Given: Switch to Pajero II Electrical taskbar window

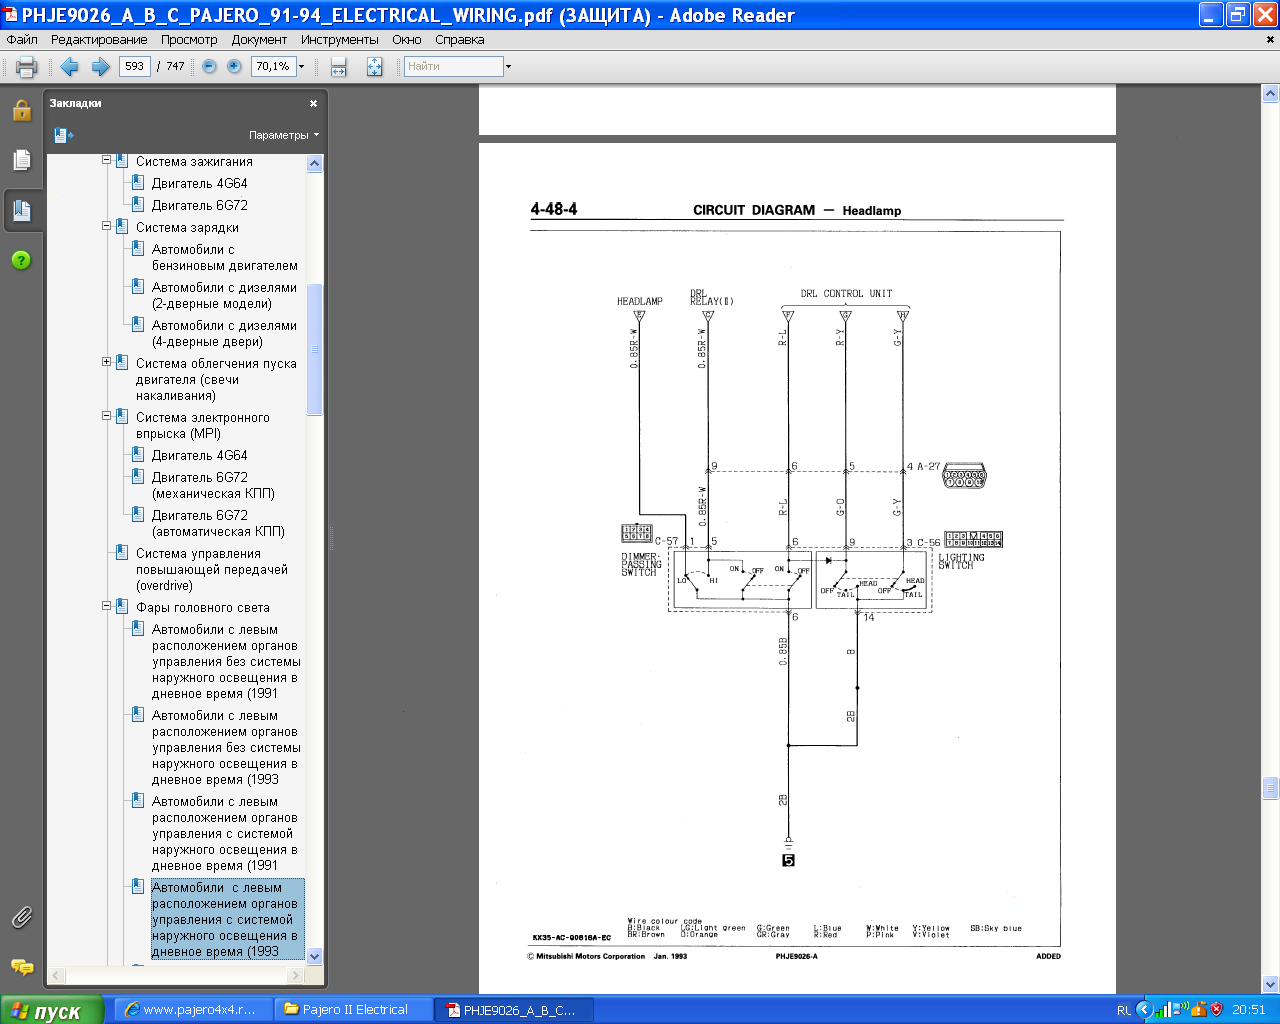Looking at the screenshot, I should click(x=354, y=1010).
